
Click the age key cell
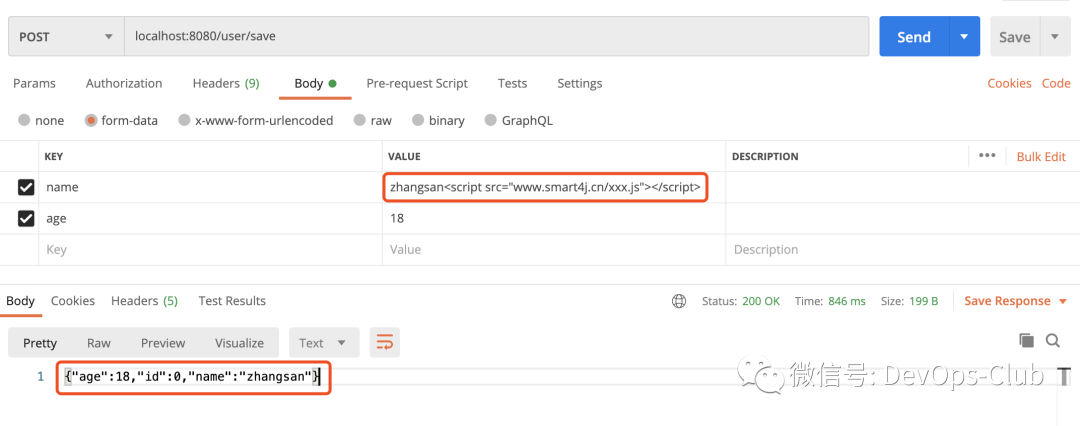coord(210,219)
